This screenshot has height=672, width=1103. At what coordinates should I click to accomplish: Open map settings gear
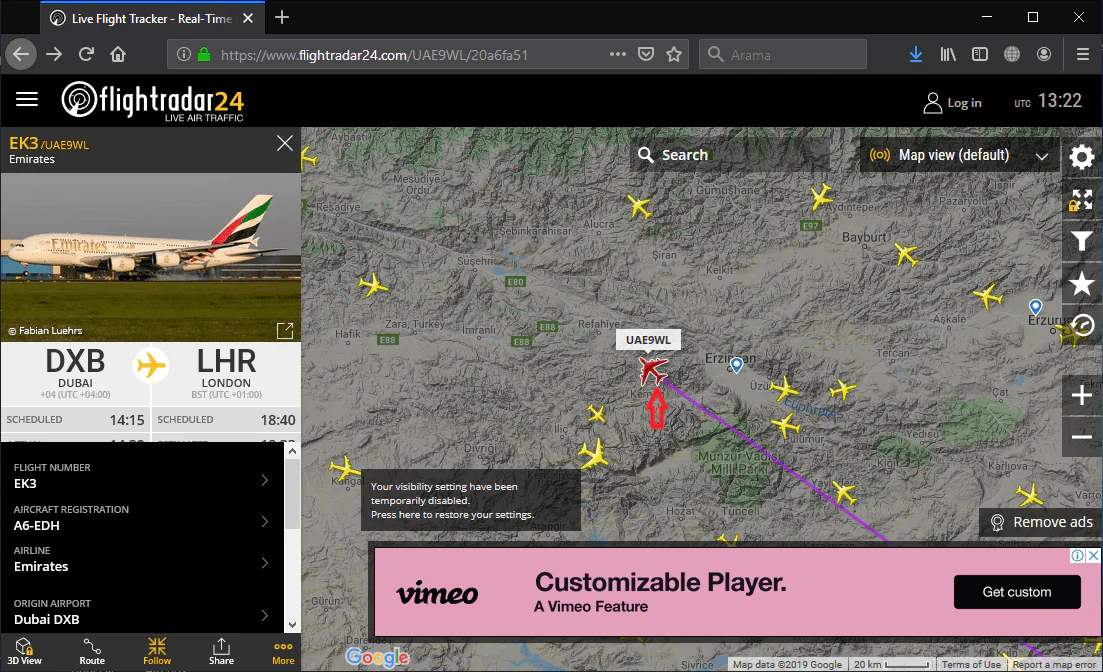[x=1082, y=156]
